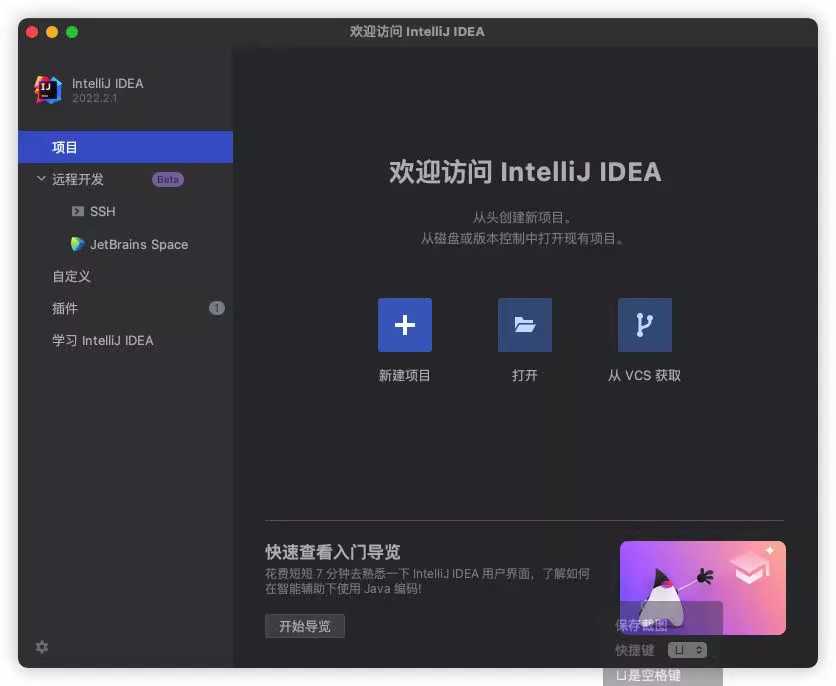The image size is (836, 686).
Task: Click the 欢迎访问 IntelliJ IDEA main heading
Action: pyautogui.click(x=525, y=172)
